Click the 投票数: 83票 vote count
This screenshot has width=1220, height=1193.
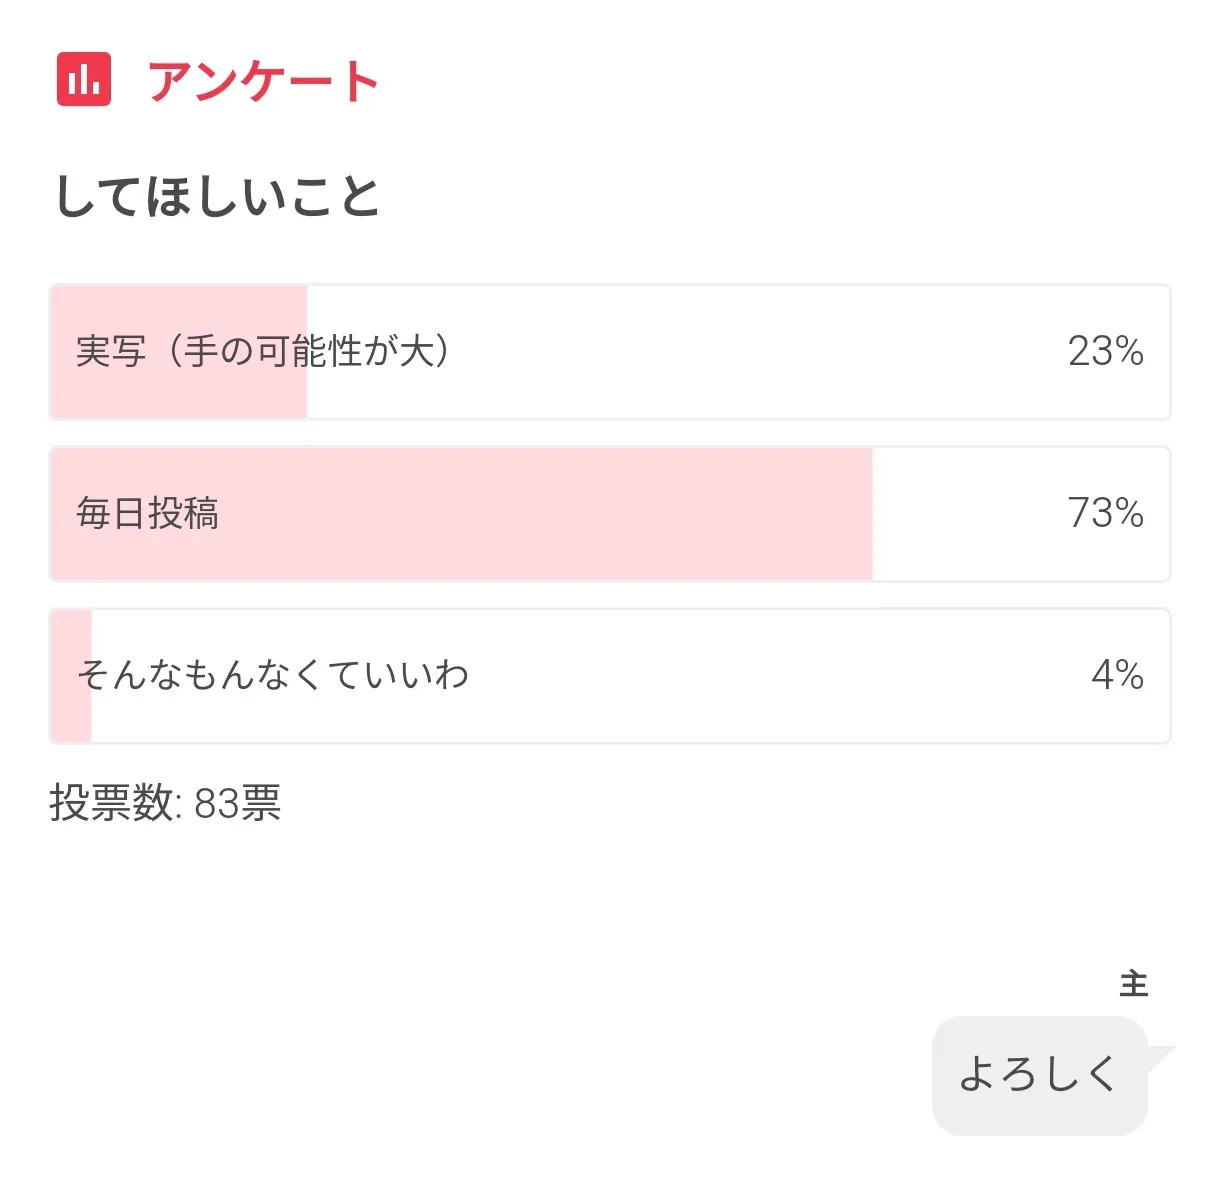tap(166, 802)
